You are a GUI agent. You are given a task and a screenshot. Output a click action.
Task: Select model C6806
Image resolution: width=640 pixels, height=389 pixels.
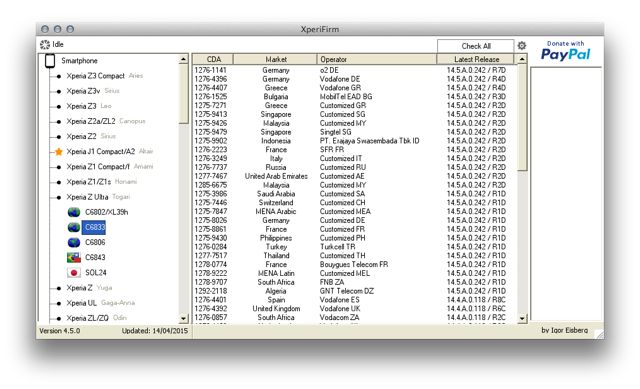95,242
